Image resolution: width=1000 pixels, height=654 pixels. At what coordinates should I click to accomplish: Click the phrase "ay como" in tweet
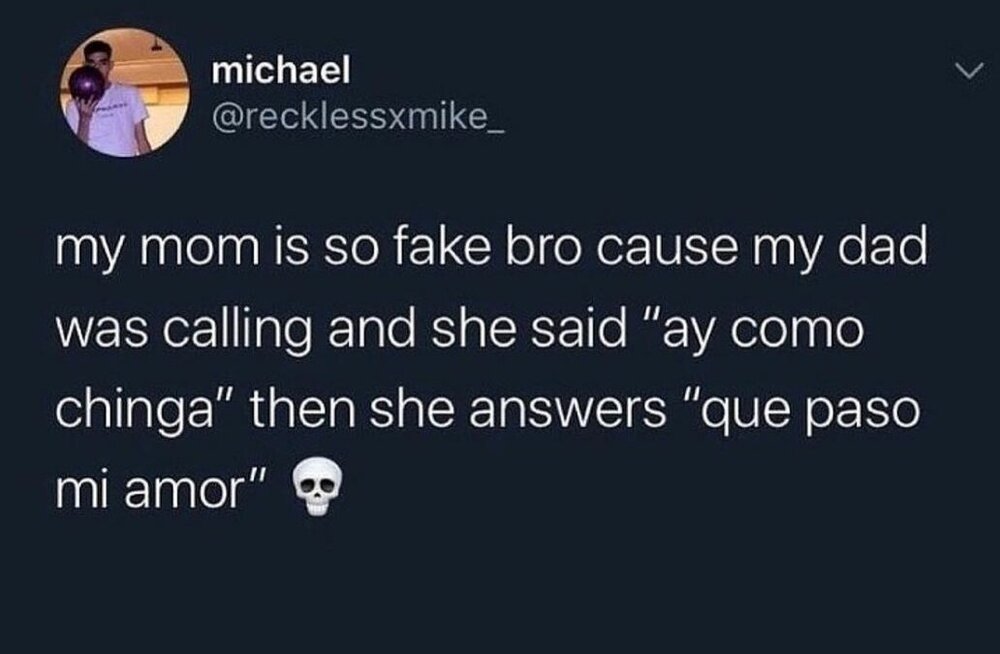pyautogui.click(x=763, y=331)
